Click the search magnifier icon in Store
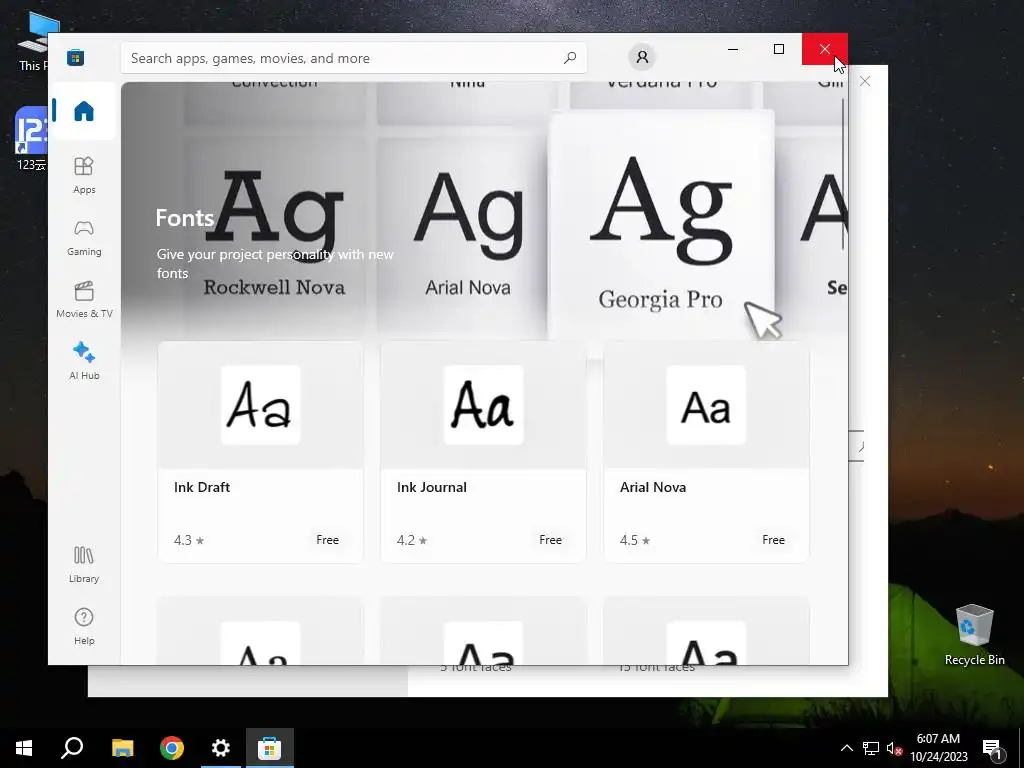Screen dimensions: 1024x768 pyautogui.click(x=569, y=58)
